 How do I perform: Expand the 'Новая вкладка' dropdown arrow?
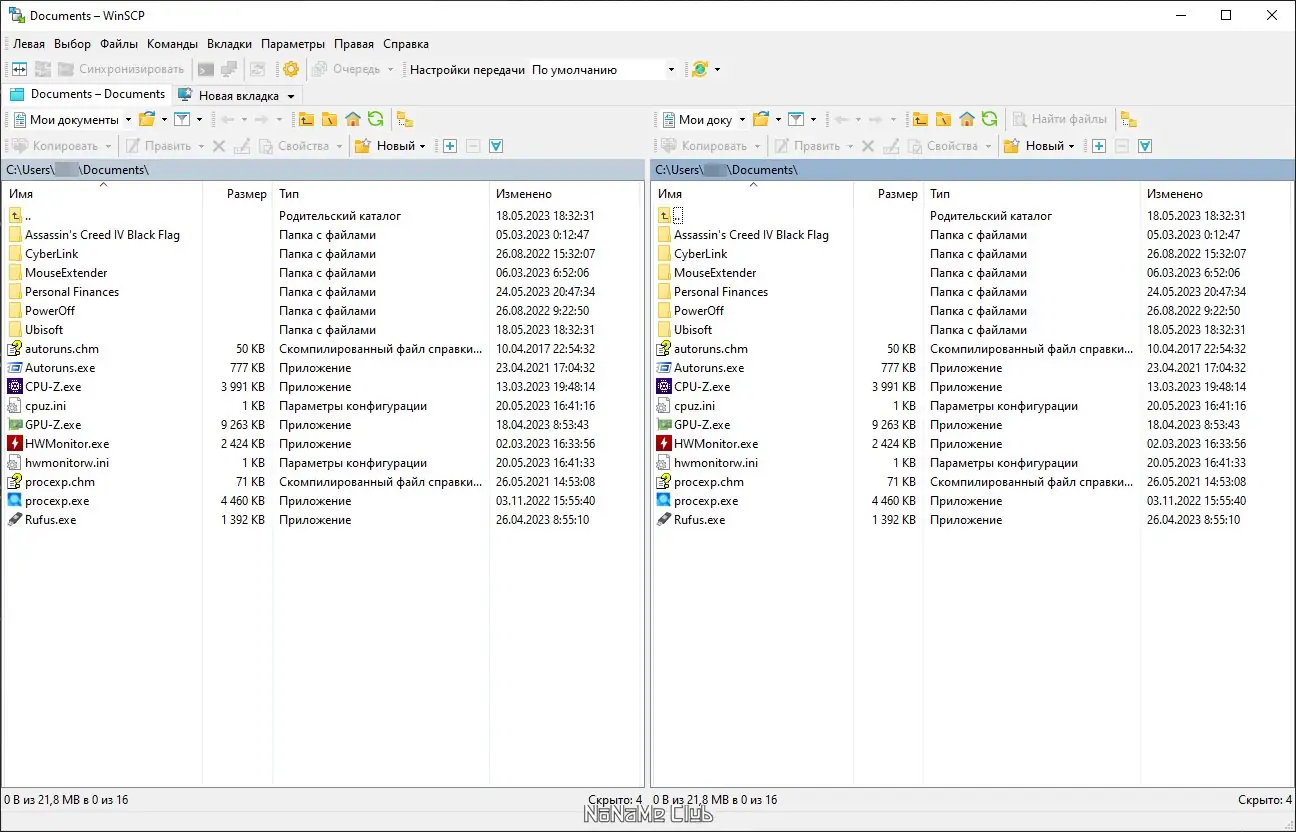click(291, 96)
